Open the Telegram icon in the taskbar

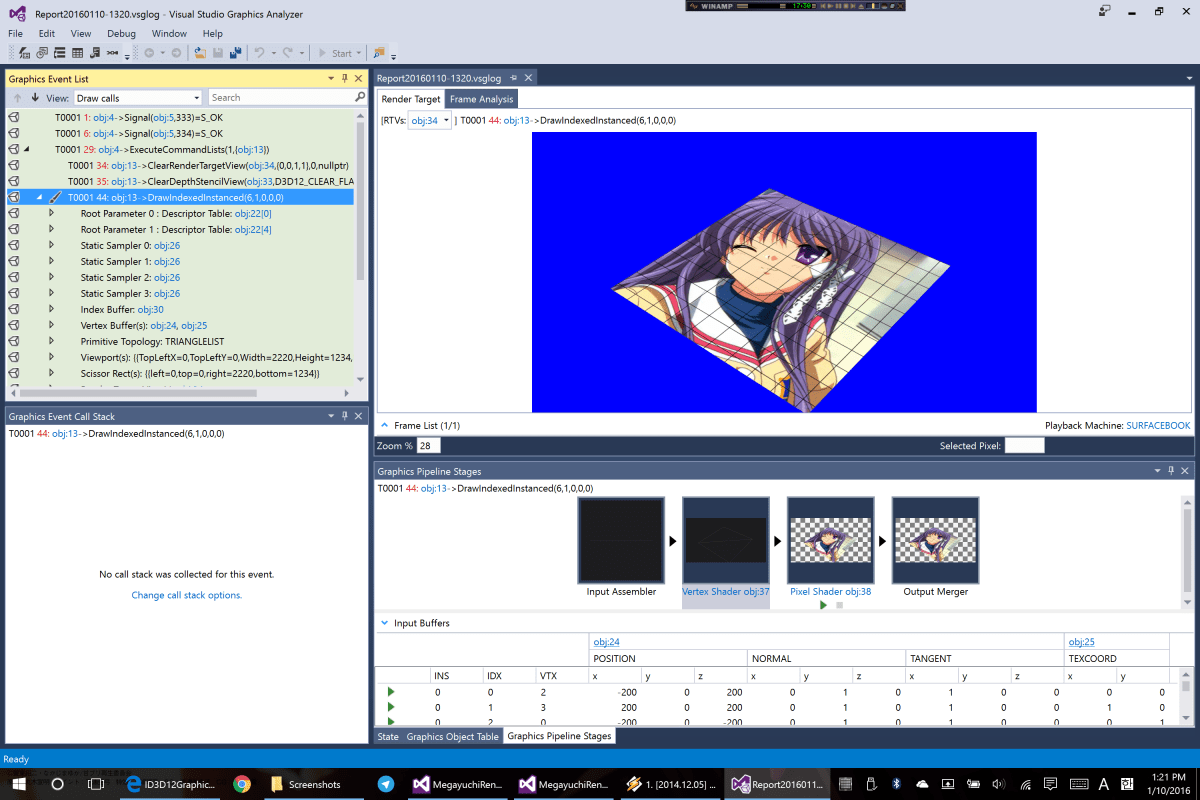(x=385, y=784)
